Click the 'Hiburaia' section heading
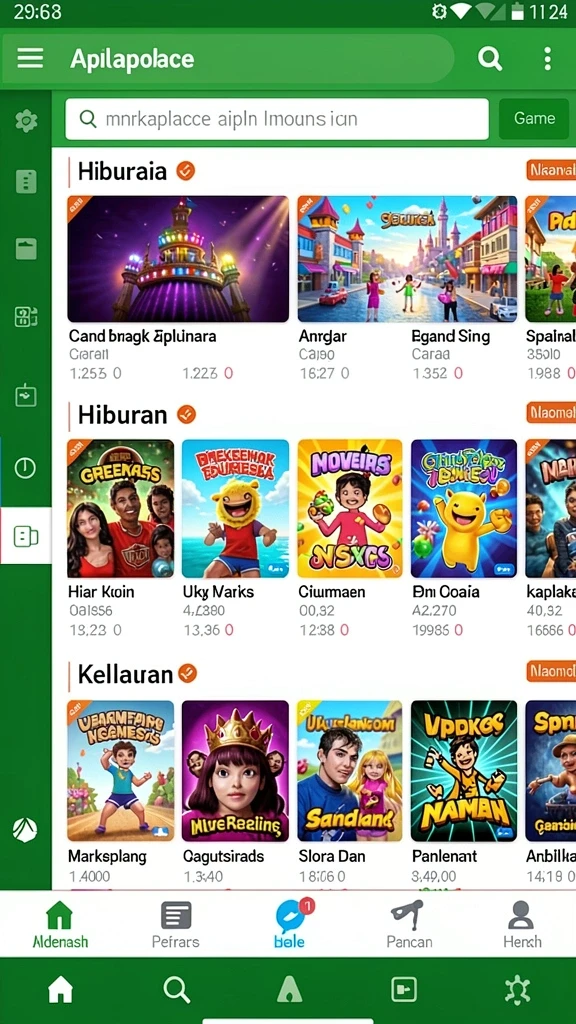Screen dimensions: 576x1024 point(122,172)
